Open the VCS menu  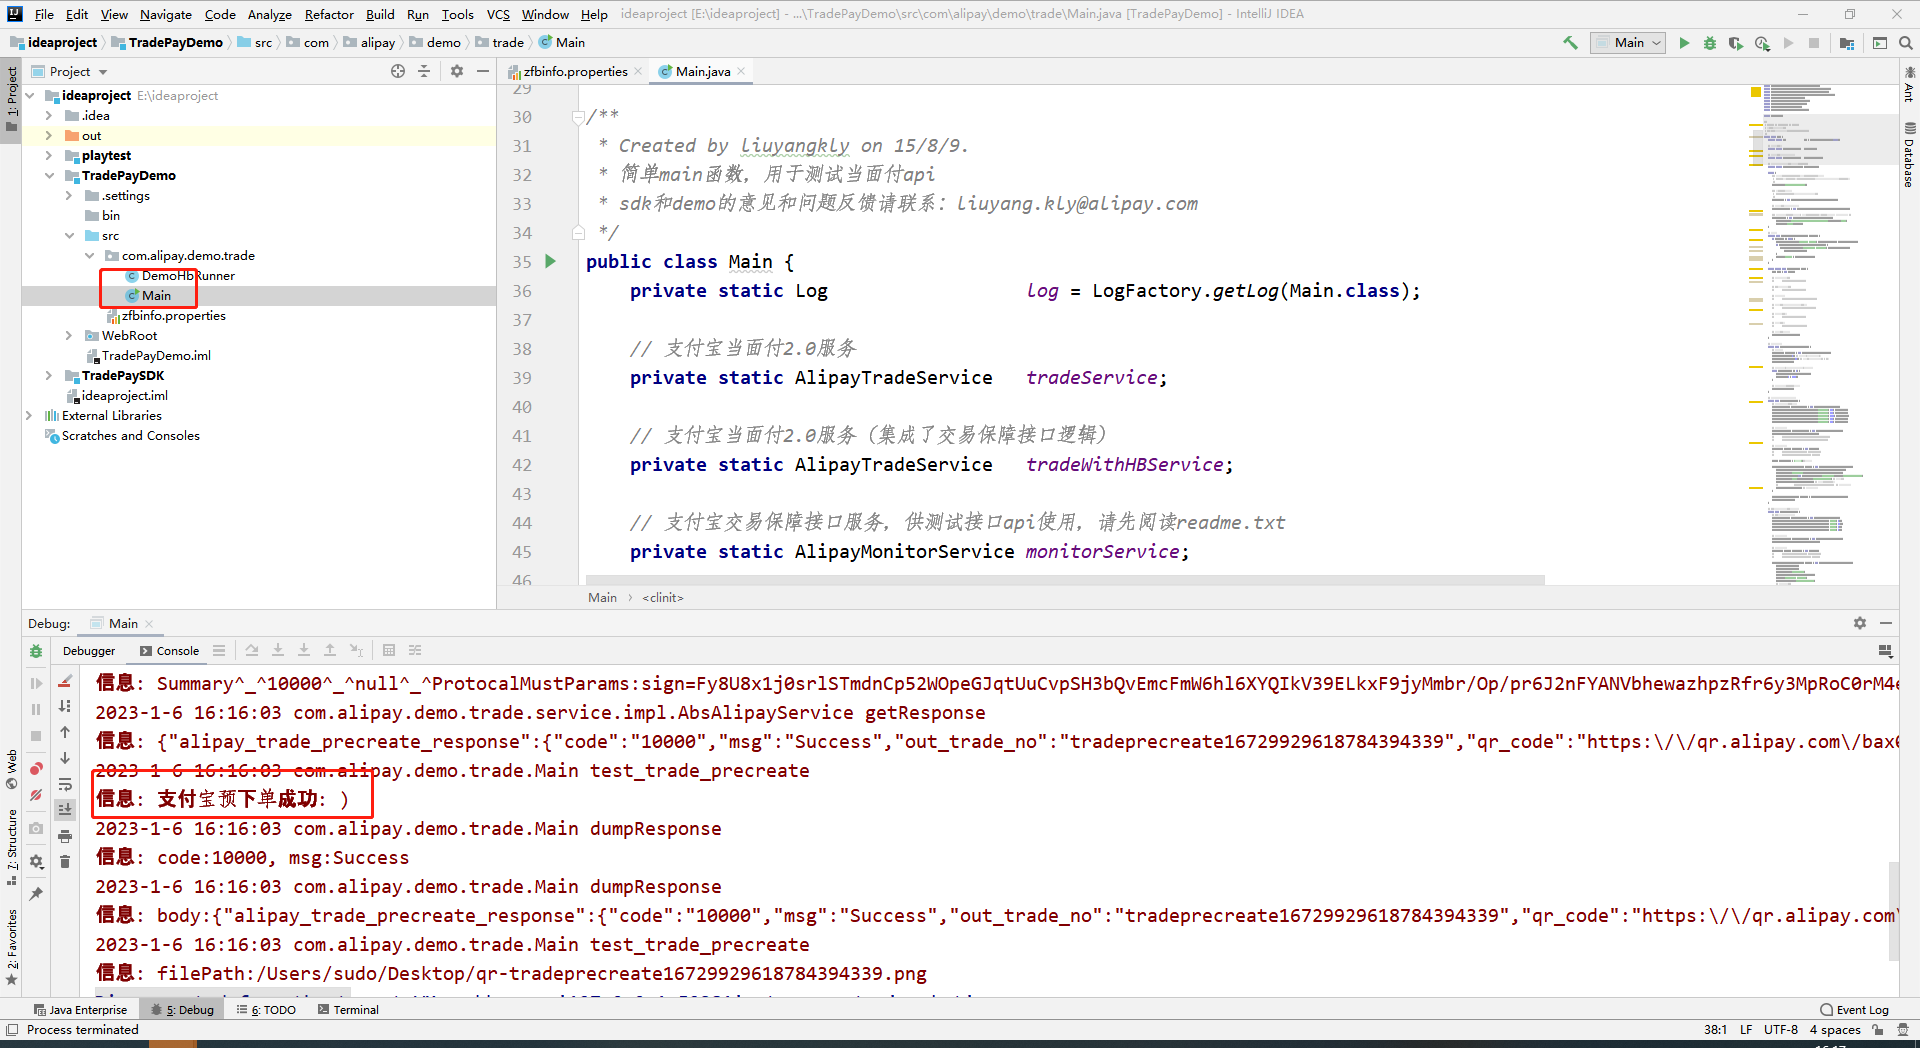[498, 14]
